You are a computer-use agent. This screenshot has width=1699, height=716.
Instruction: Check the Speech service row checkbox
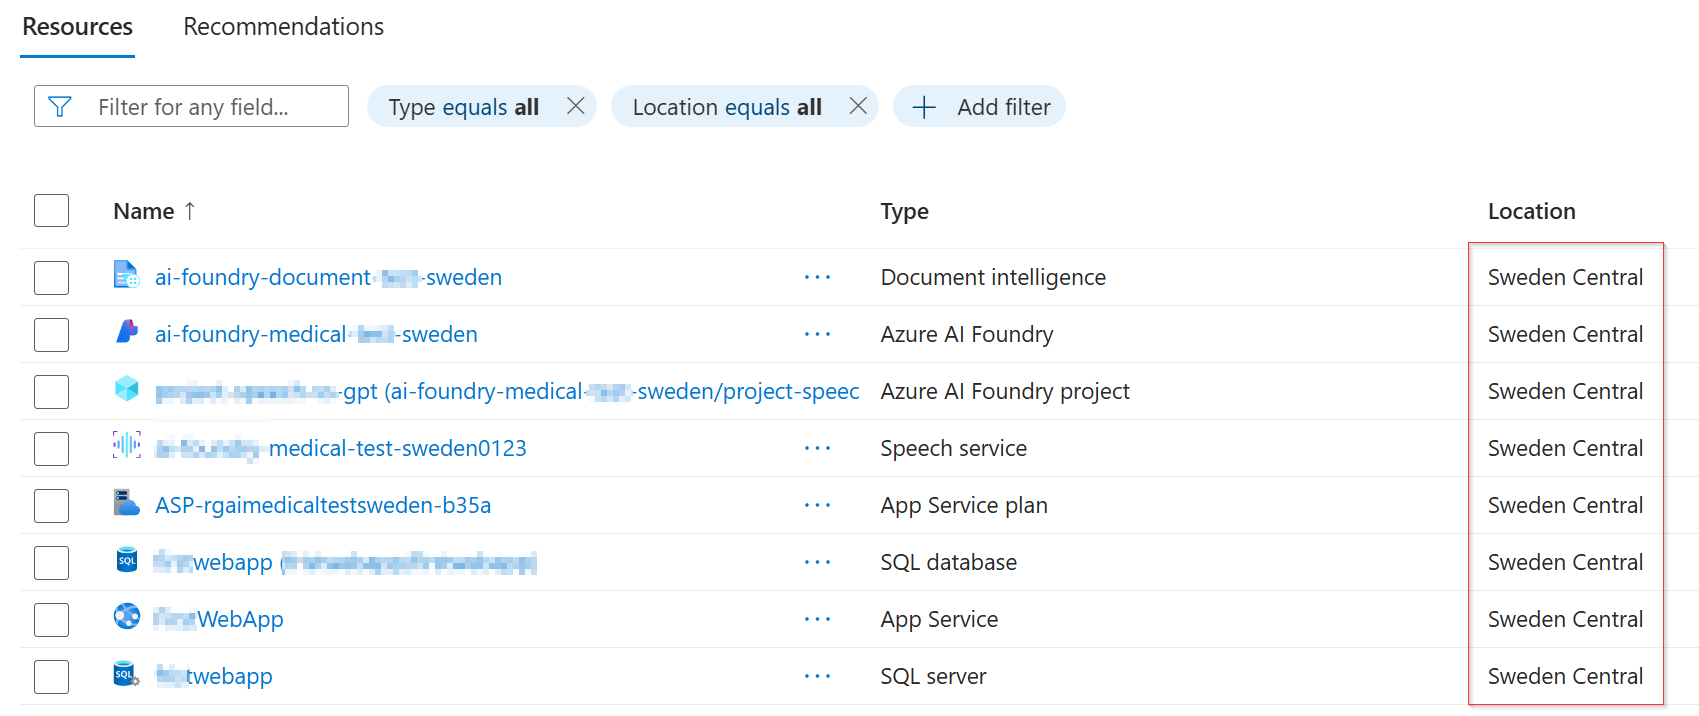51,448
